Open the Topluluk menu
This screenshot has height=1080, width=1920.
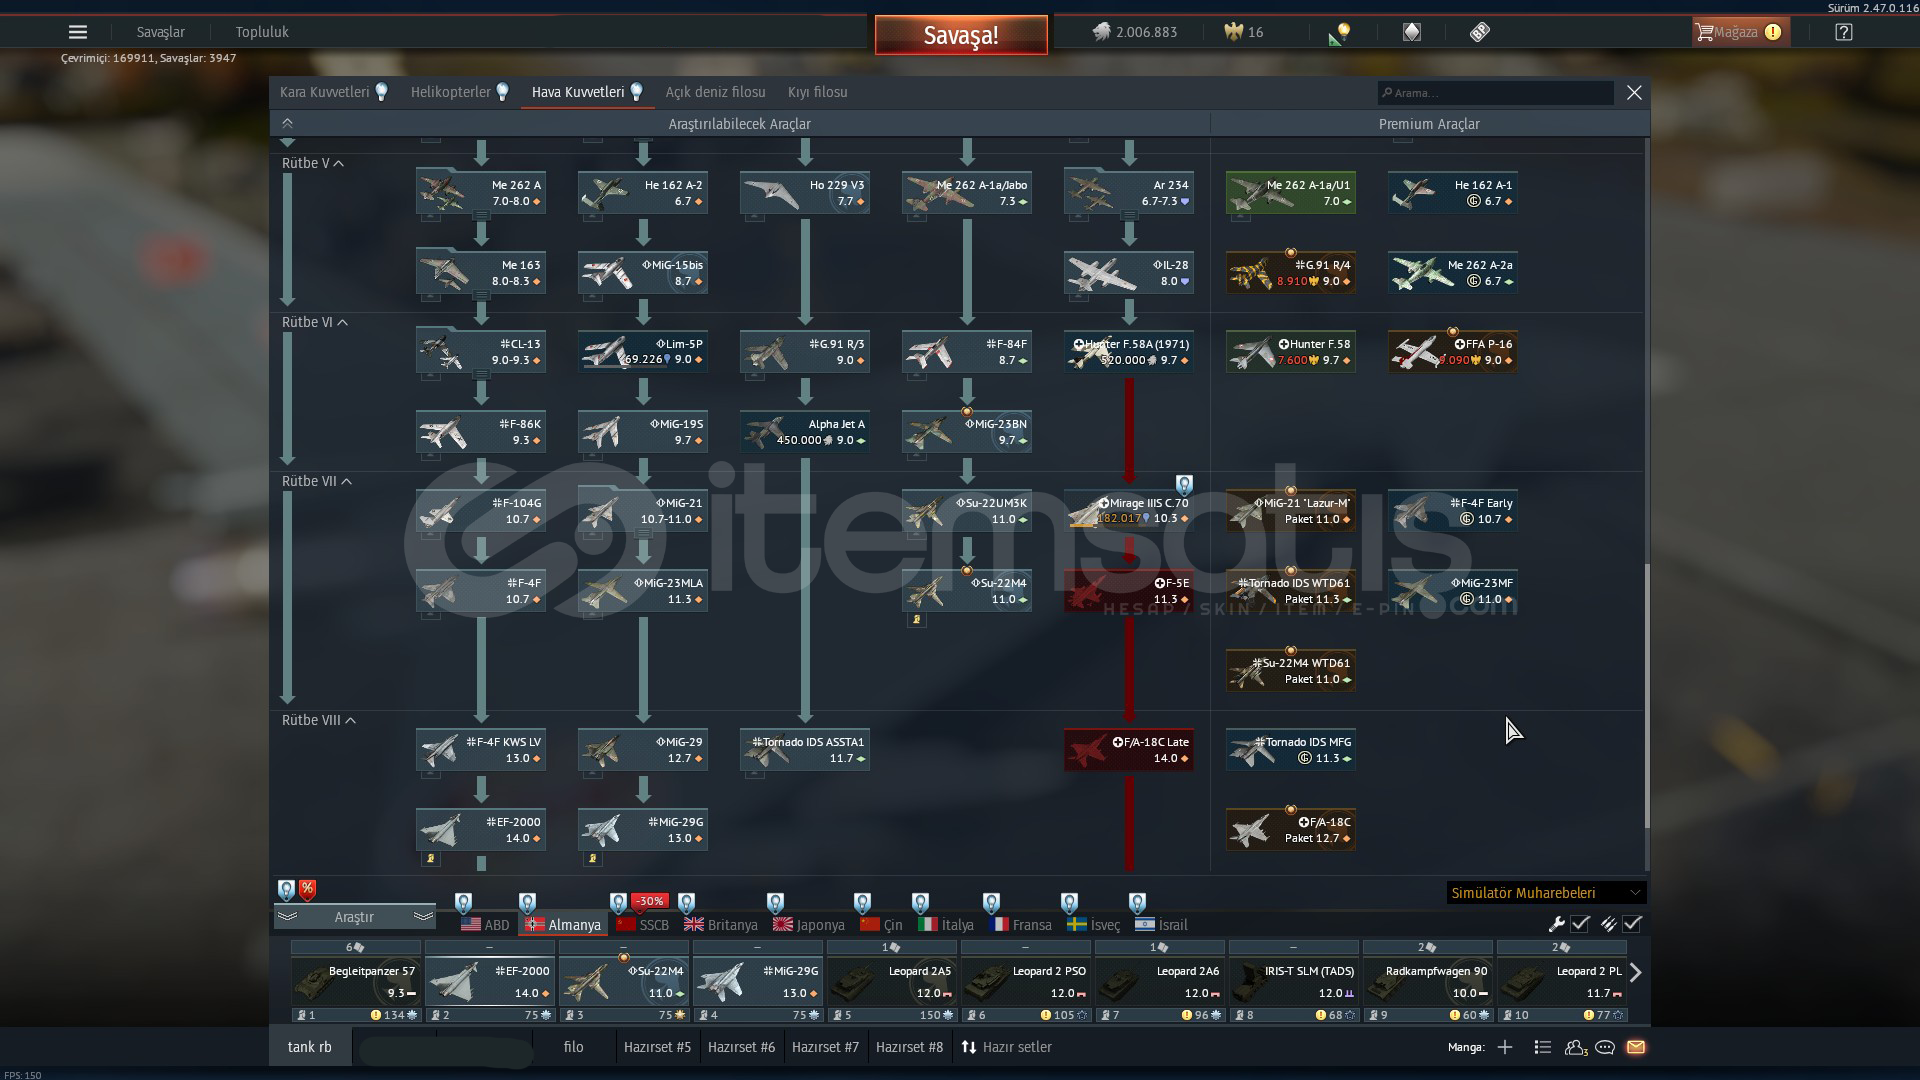pos(262,32)
